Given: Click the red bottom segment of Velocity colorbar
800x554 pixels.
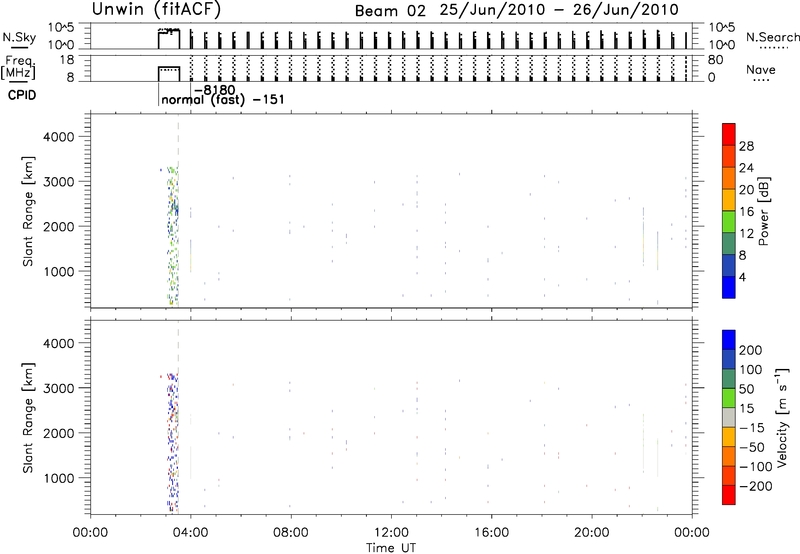Looking at the screenshot, I should [729, 495].
